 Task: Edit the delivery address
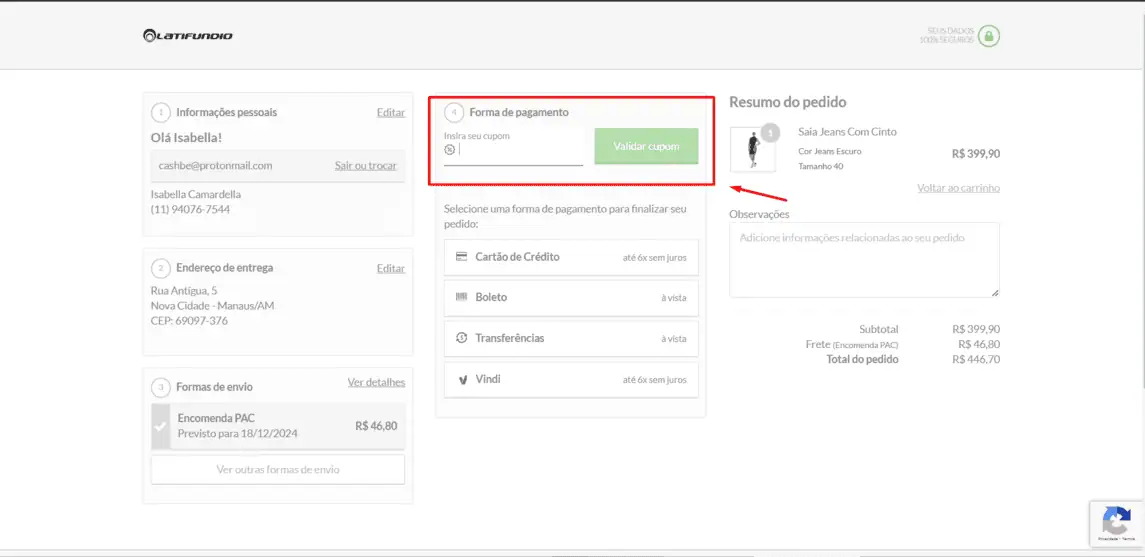click(391, 268)
